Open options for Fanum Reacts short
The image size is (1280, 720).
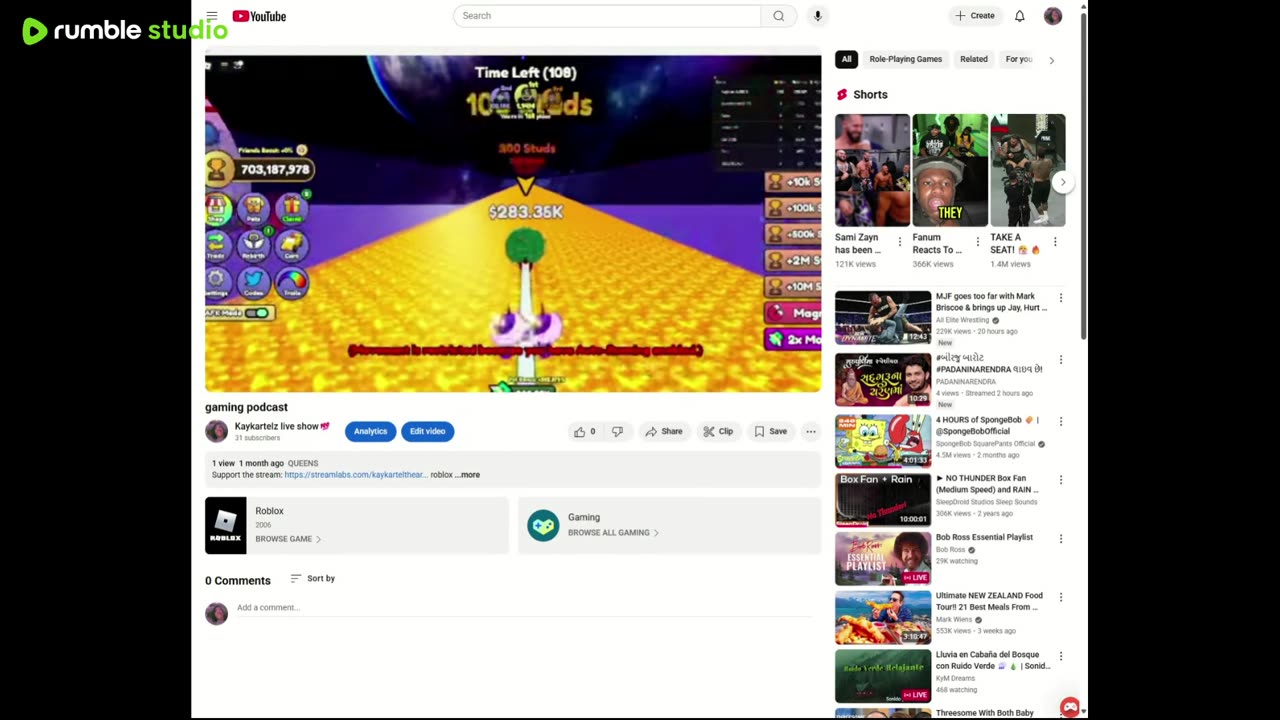[977, 242]
